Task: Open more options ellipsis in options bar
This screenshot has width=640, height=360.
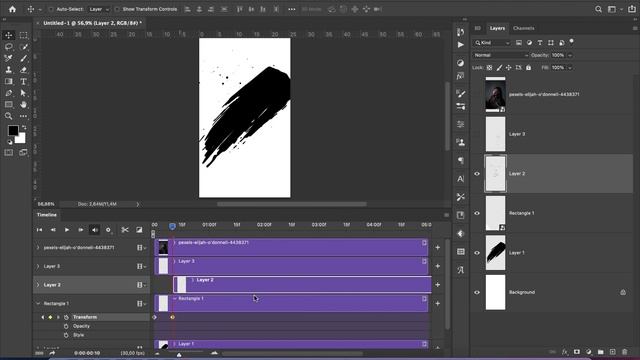Action: click(291, 9)
